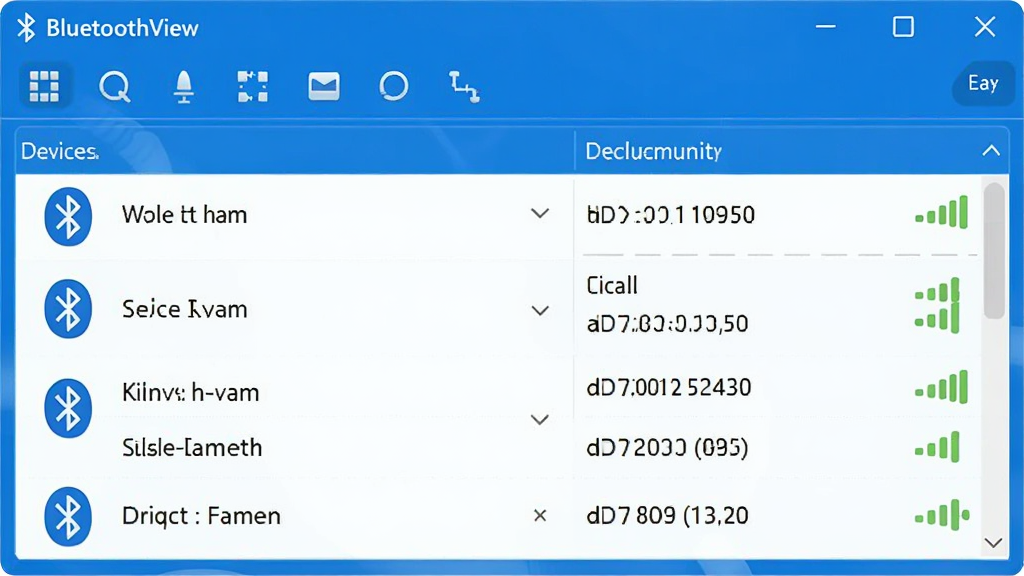The image size is (1024, 576).
Task: Click the dD7 809 (13,20 address
Action: (667, 516)
